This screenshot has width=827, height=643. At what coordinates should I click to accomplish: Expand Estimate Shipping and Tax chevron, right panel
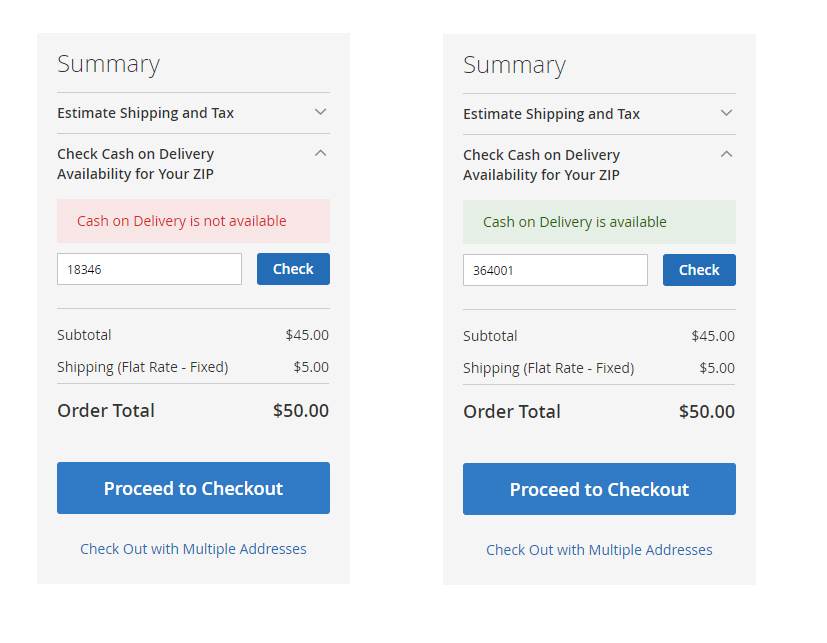(726, 113)
